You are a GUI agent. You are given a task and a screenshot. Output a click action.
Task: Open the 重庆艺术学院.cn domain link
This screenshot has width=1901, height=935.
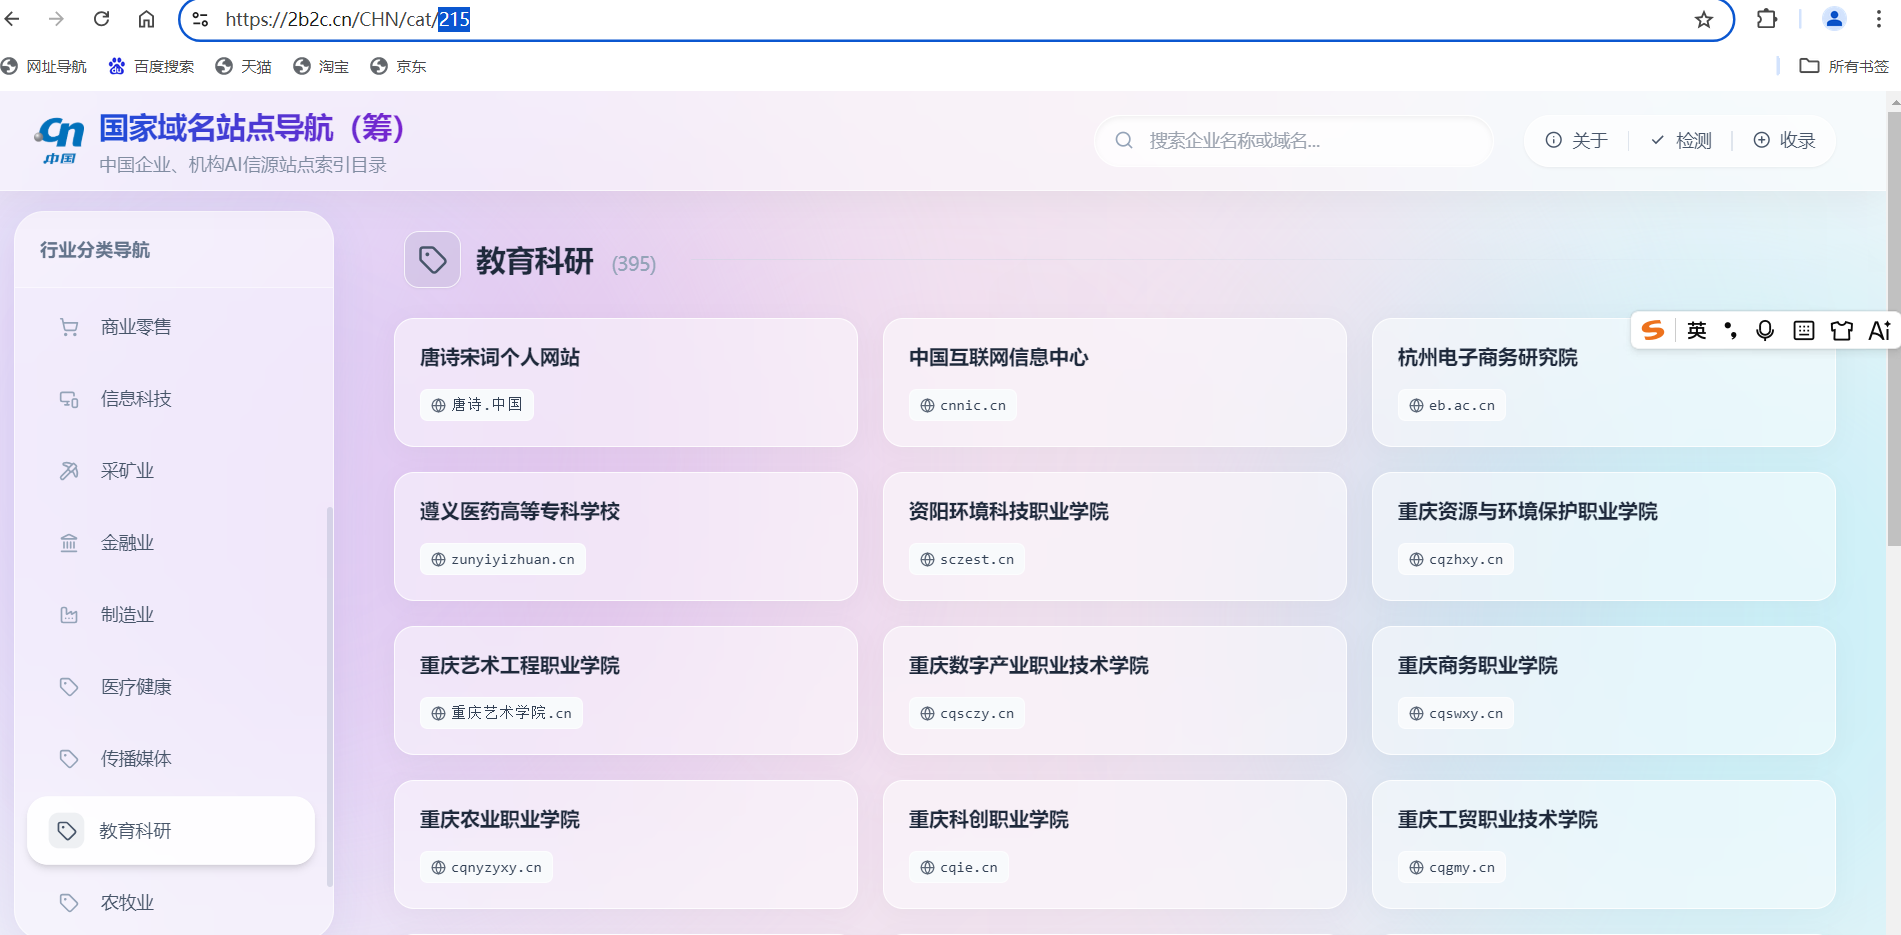(501, 713)
